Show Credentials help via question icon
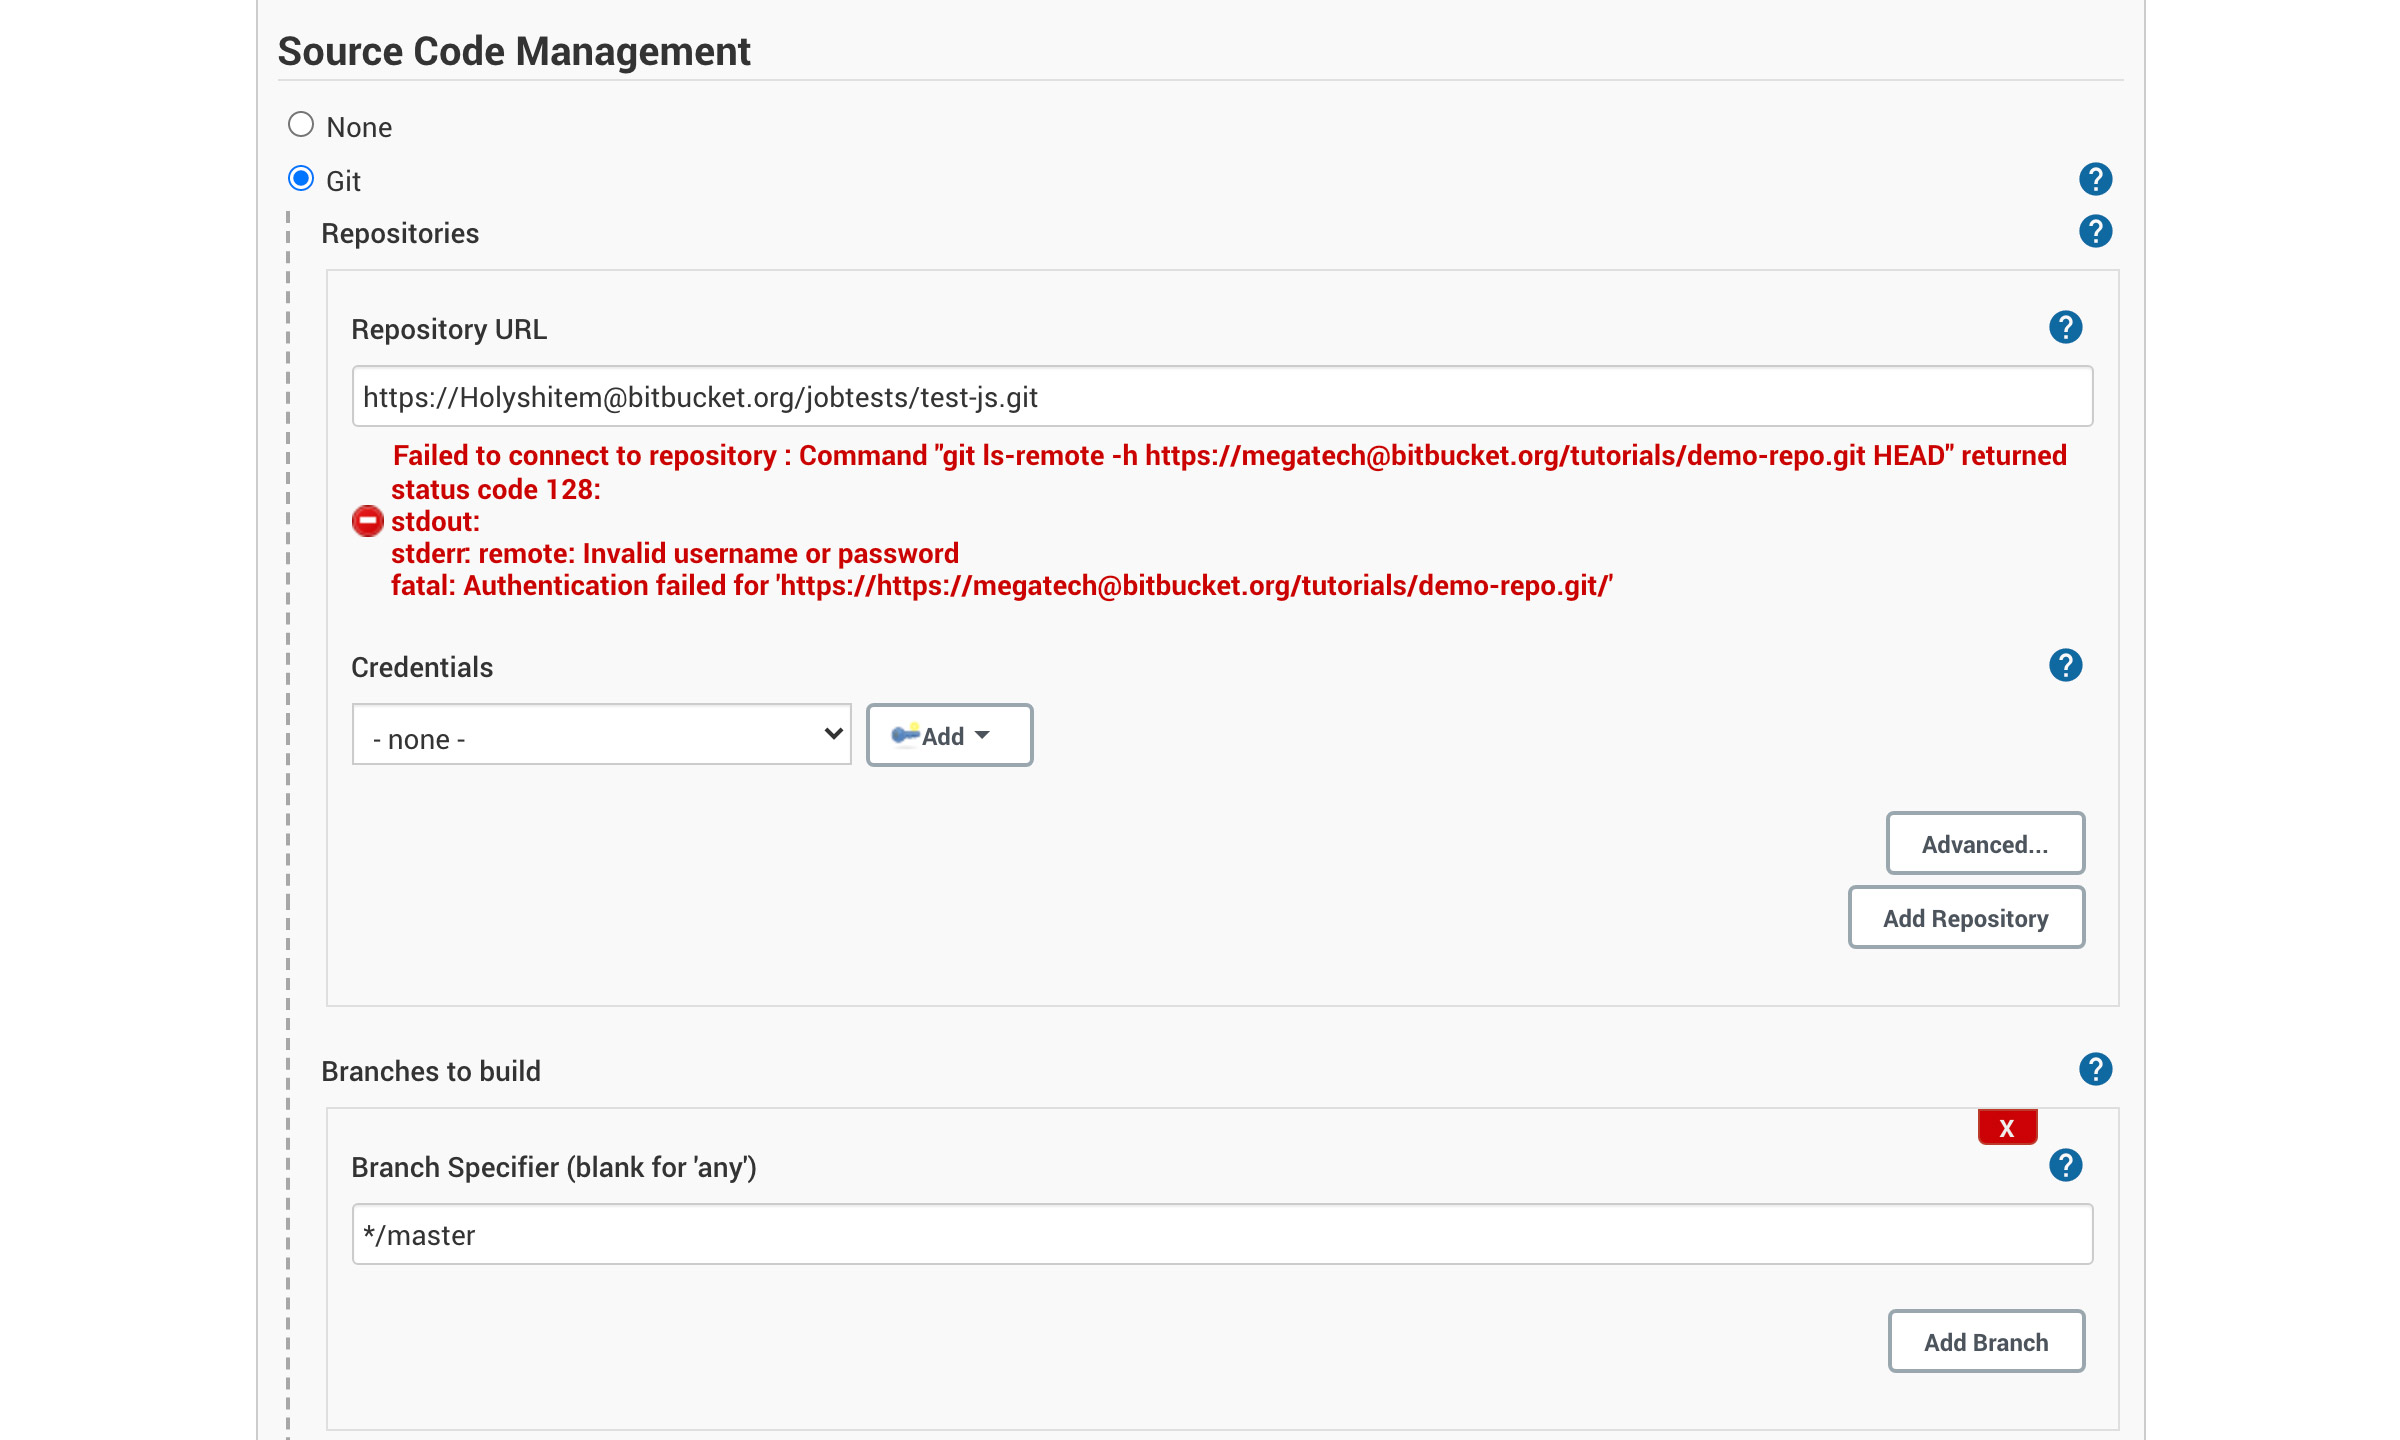The width and height of the screenshot is (2400, 1440). click(x=2065, y=666)
